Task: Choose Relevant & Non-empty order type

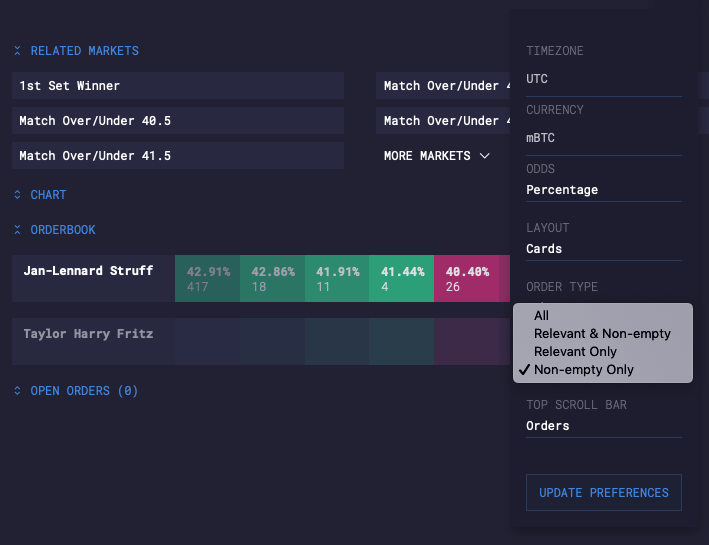Action: click(602, 333)
